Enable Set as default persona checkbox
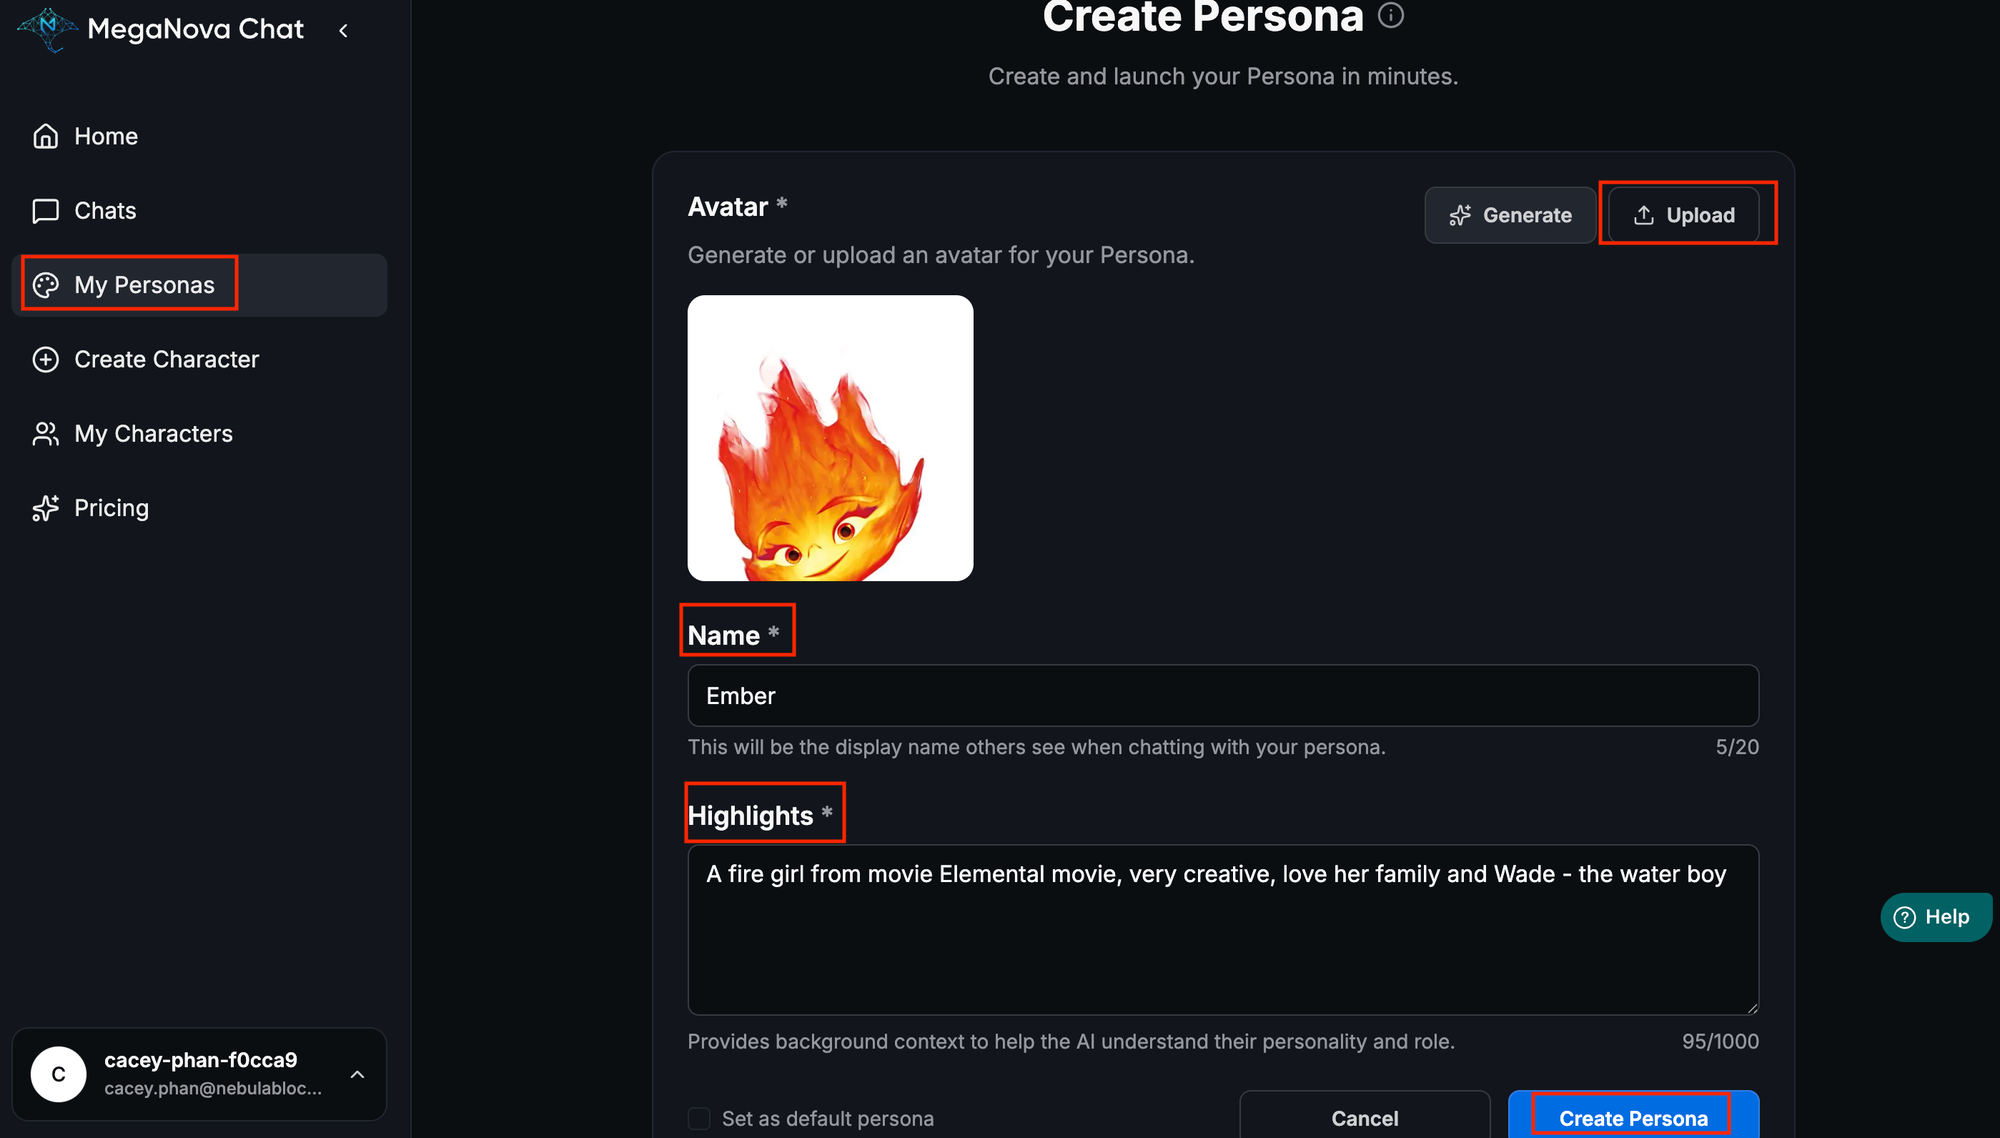 pyautogui.click(x=699, y=1118)
